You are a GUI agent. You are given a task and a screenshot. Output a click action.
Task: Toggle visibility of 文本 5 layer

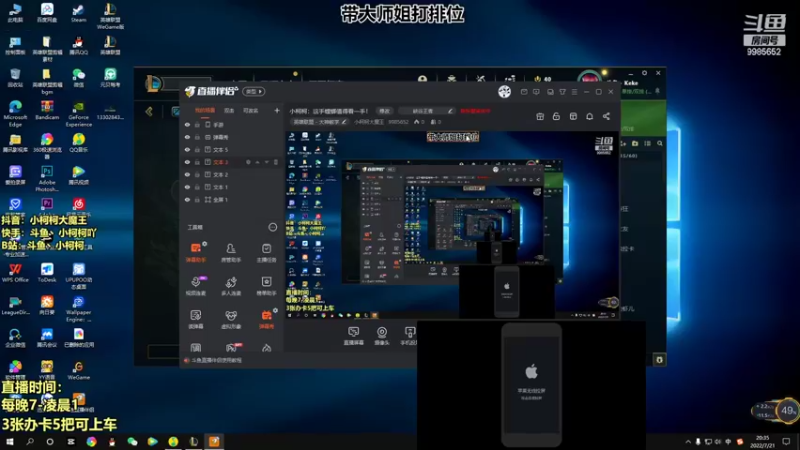(x=187, y=150)
